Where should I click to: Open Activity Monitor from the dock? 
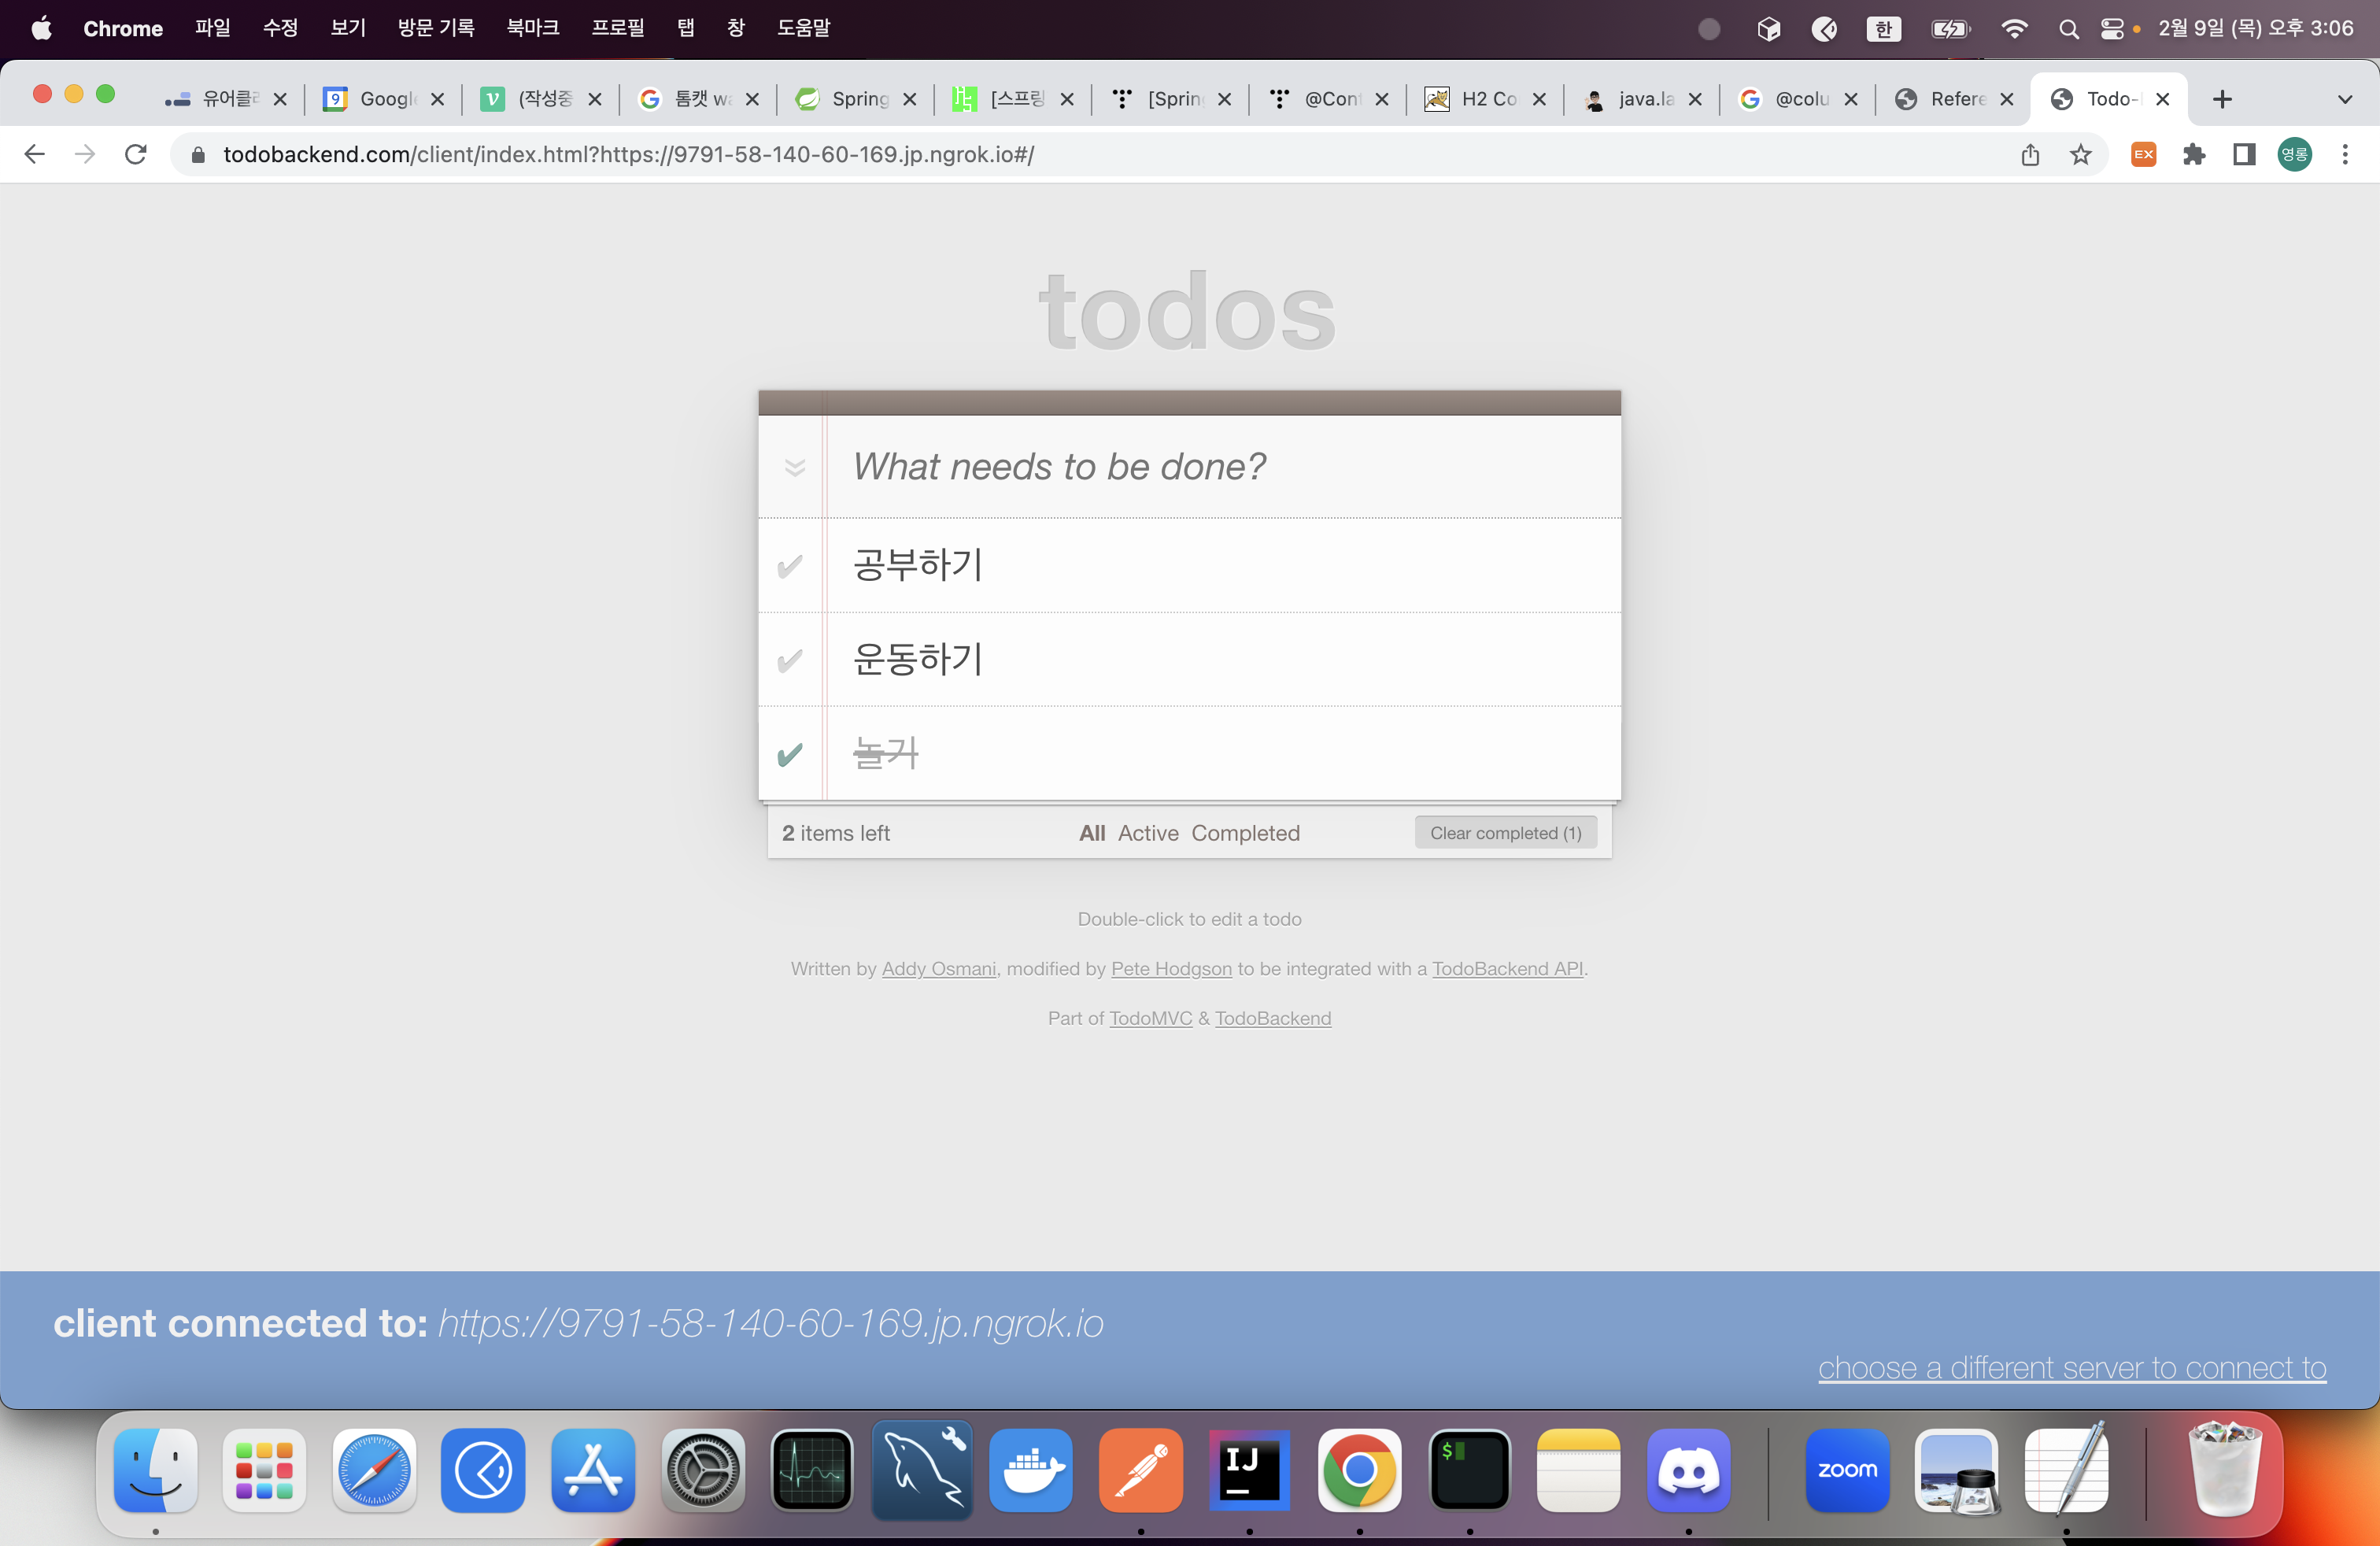click(x=812, y=1470)
